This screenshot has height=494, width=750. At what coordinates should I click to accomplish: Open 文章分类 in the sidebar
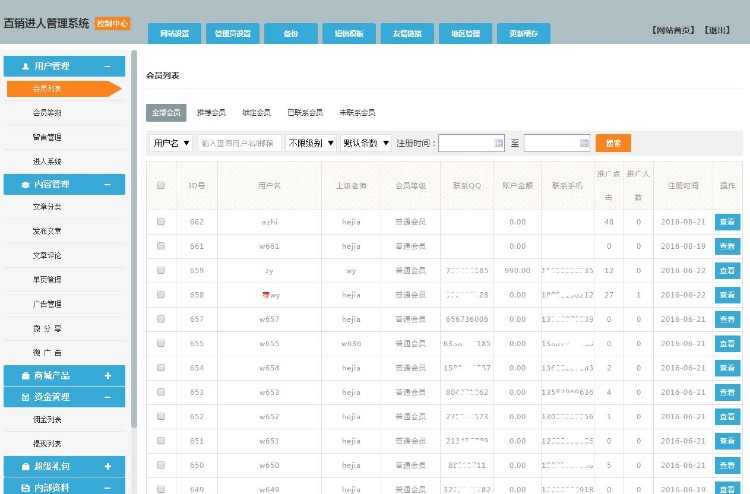pos(47,207)
